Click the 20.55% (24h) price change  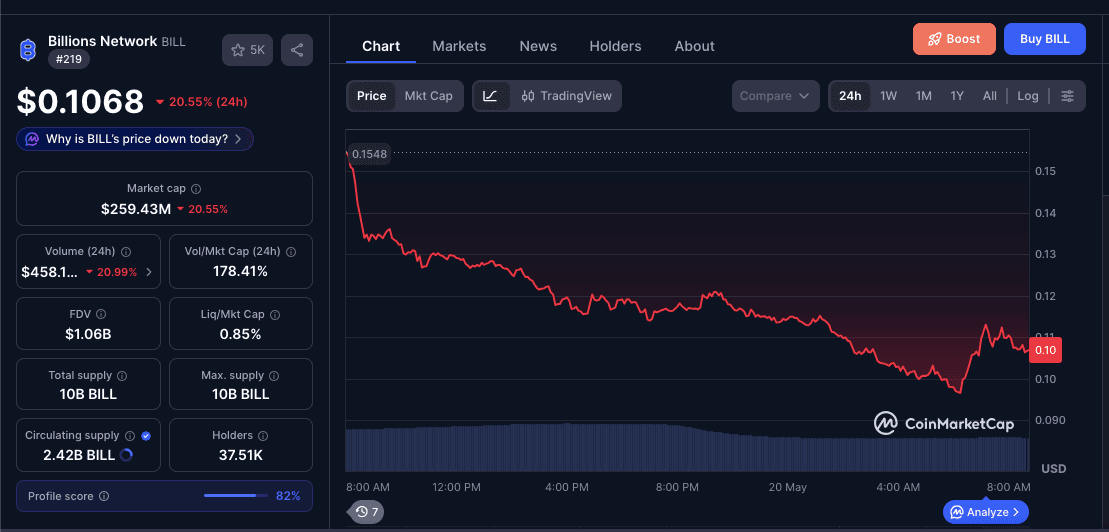click(x=202, y=102)
